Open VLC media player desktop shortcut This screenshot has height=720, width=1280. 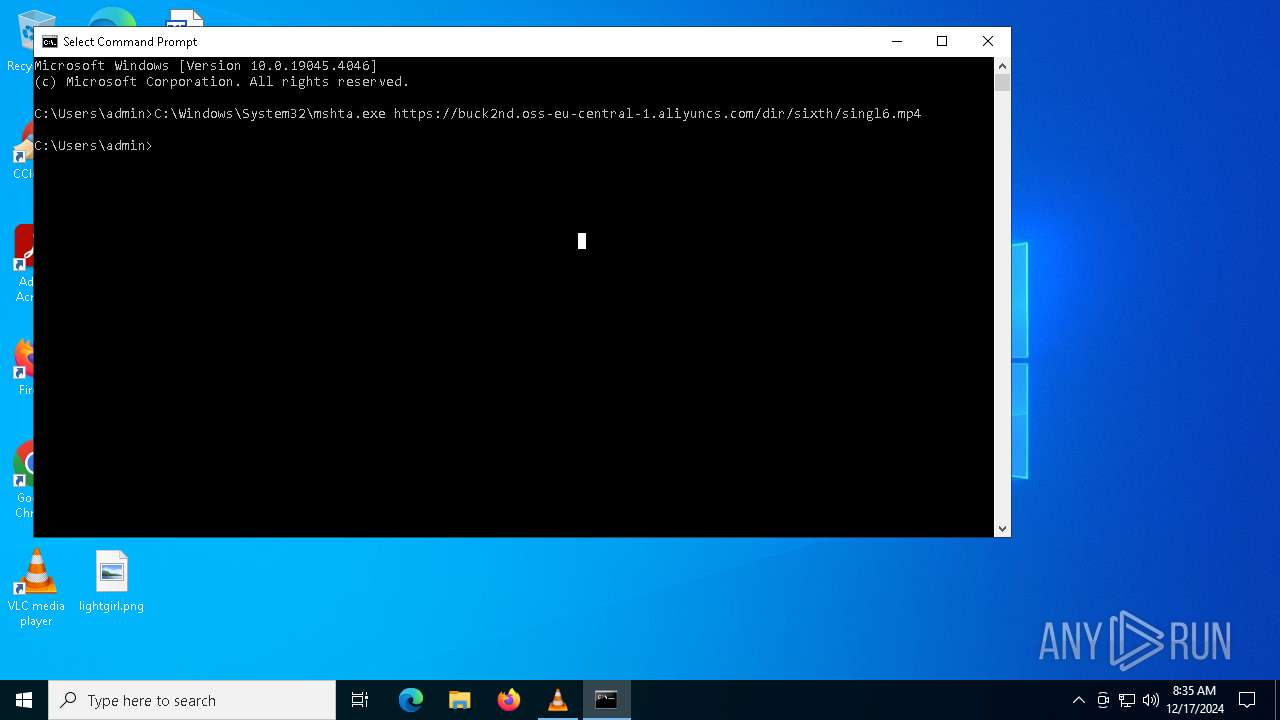click(x=36, y=588)
